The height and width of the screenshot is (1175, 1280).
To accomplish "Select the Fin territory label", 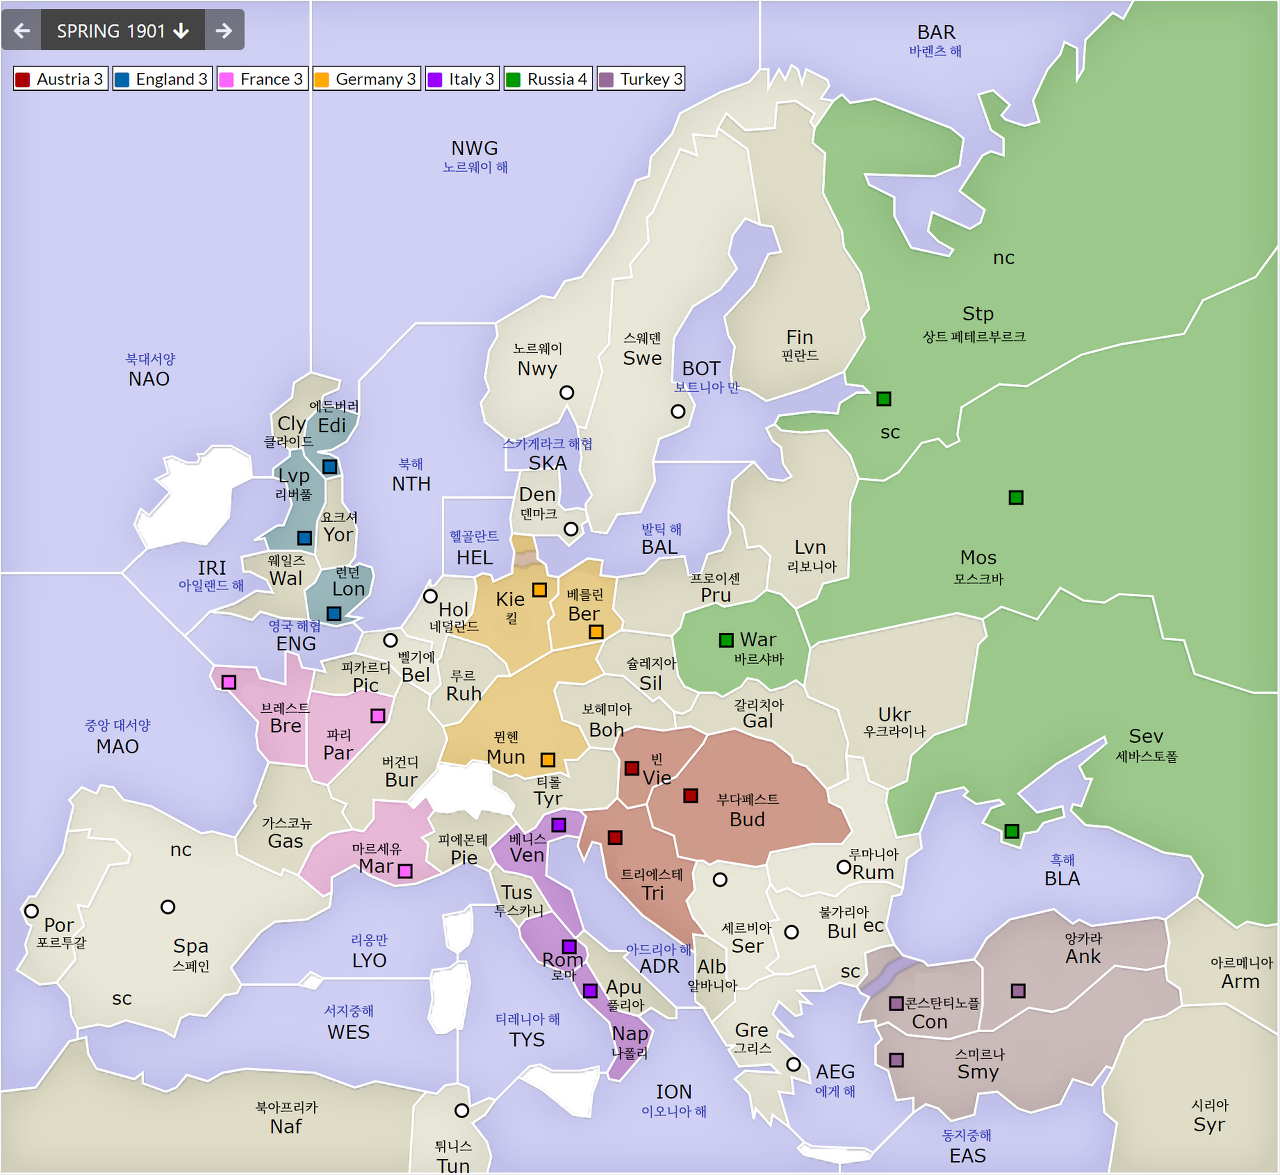I will coord(800,337).
